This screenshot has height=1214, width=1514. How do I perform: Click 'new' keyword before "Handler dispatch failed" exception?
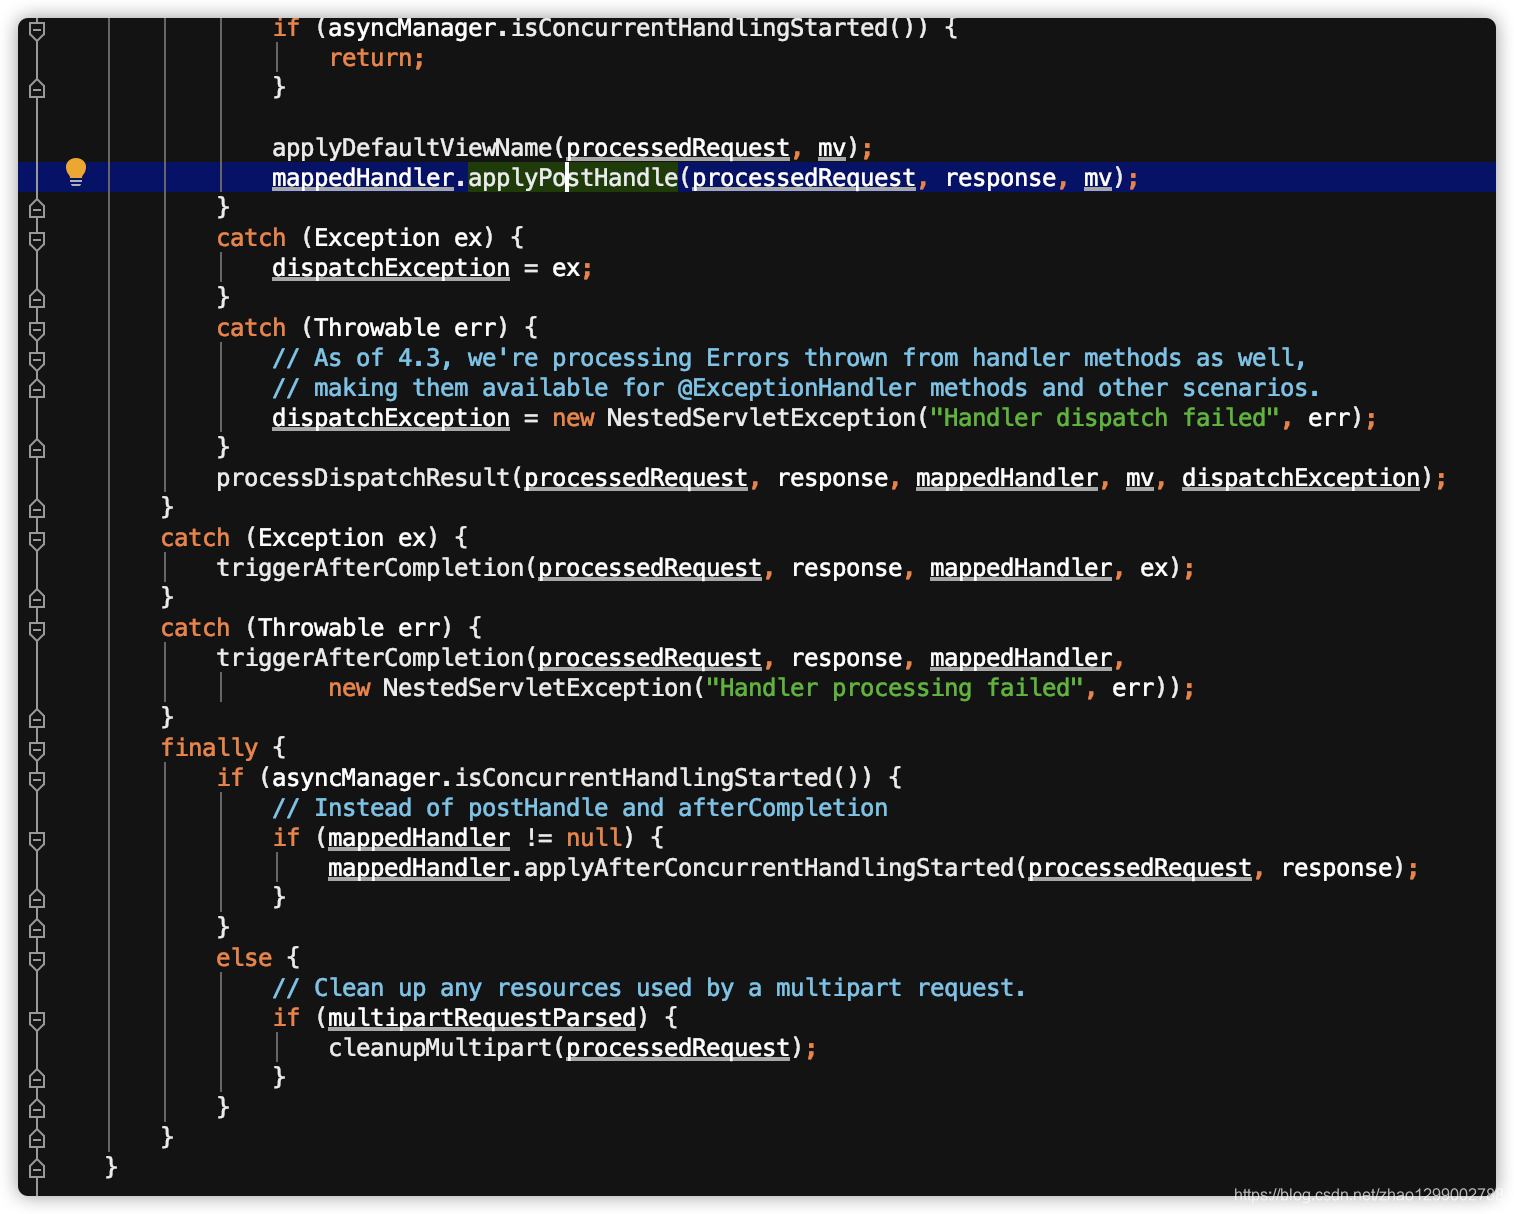(573, 418)
